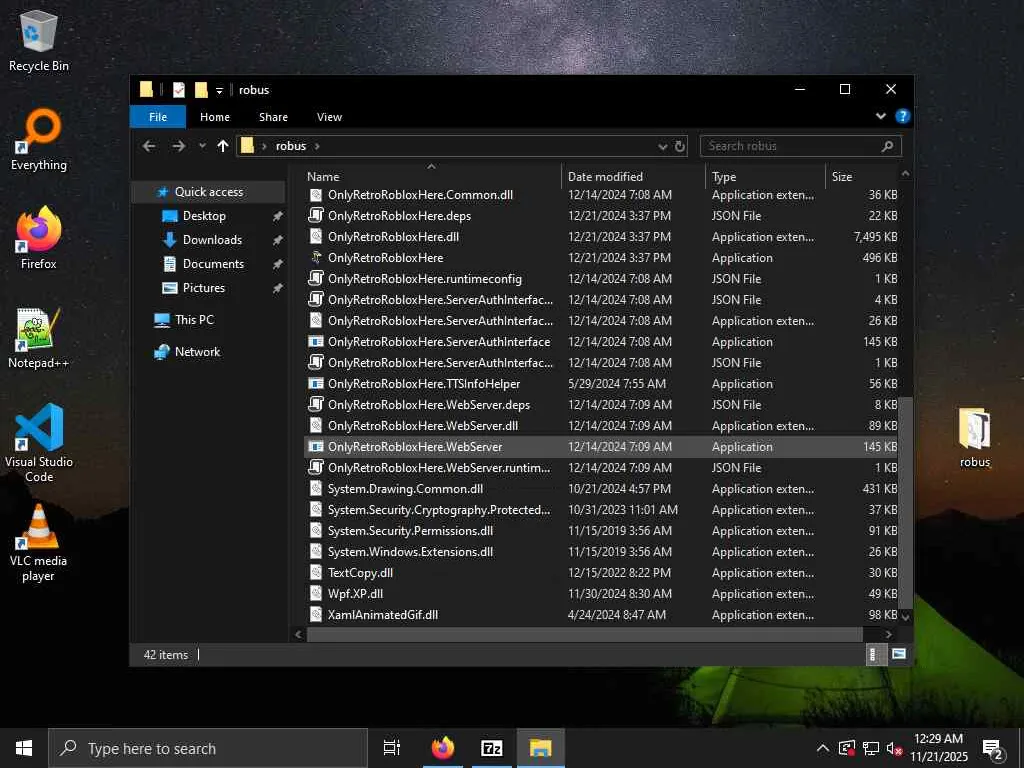Image resolution: width=1024 pixels, height=768 pixels.
Task: Open Task View on the taskbar
Action: tap(392, 748)
